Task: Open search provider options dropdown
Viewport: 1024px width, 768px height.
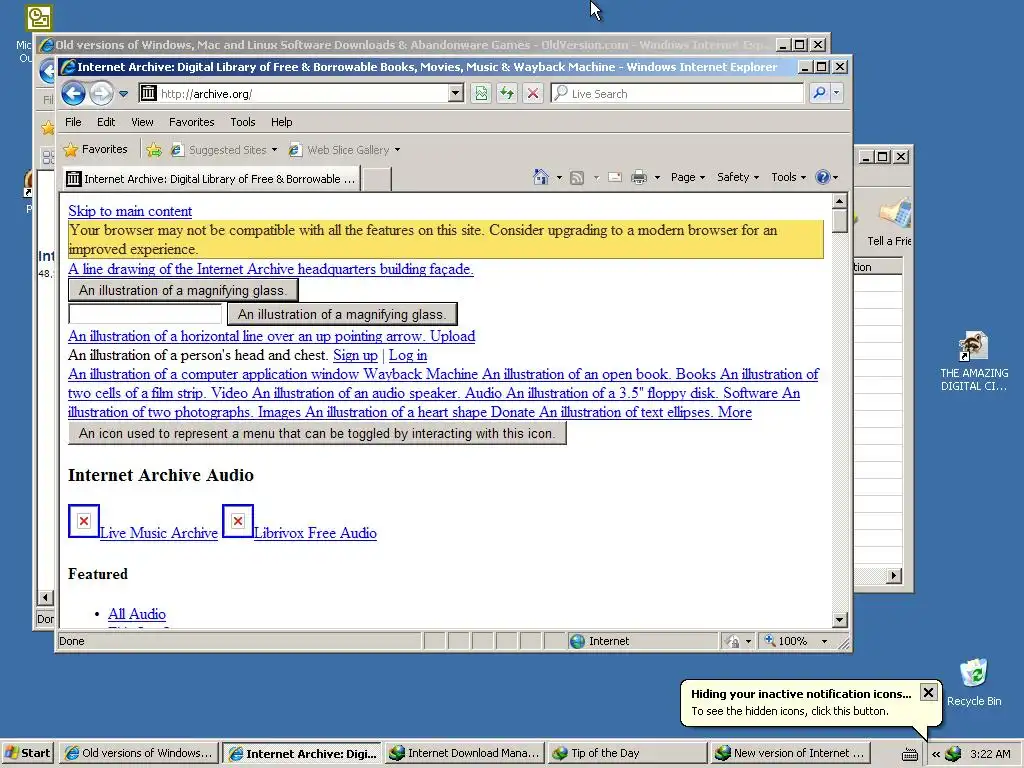Action: click(837, 93)
